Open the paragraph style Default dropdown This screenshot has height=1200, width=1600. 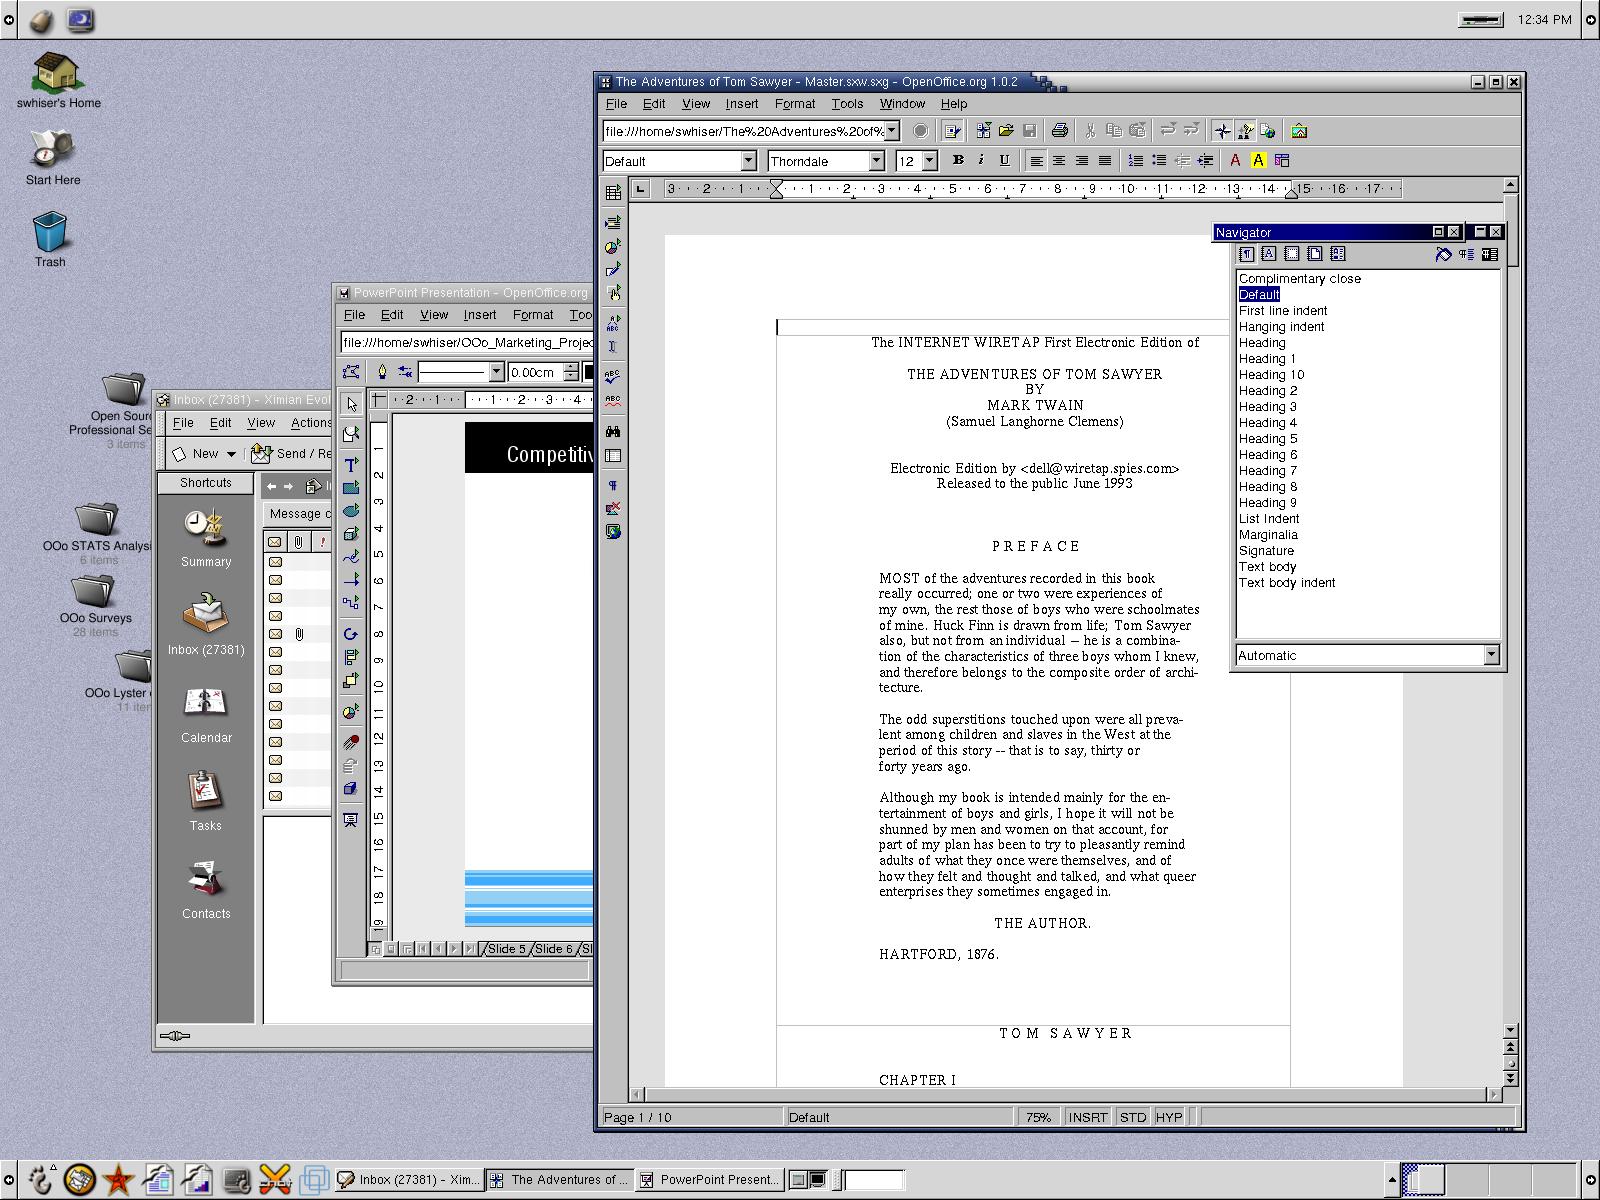point(748,161)
